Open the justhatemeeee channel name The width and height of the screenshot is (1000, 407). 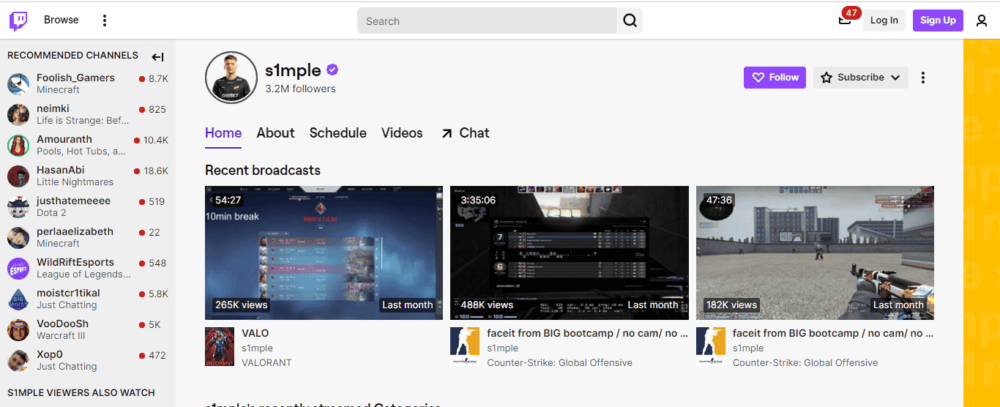pyautogui.click(x=73, y=201)
